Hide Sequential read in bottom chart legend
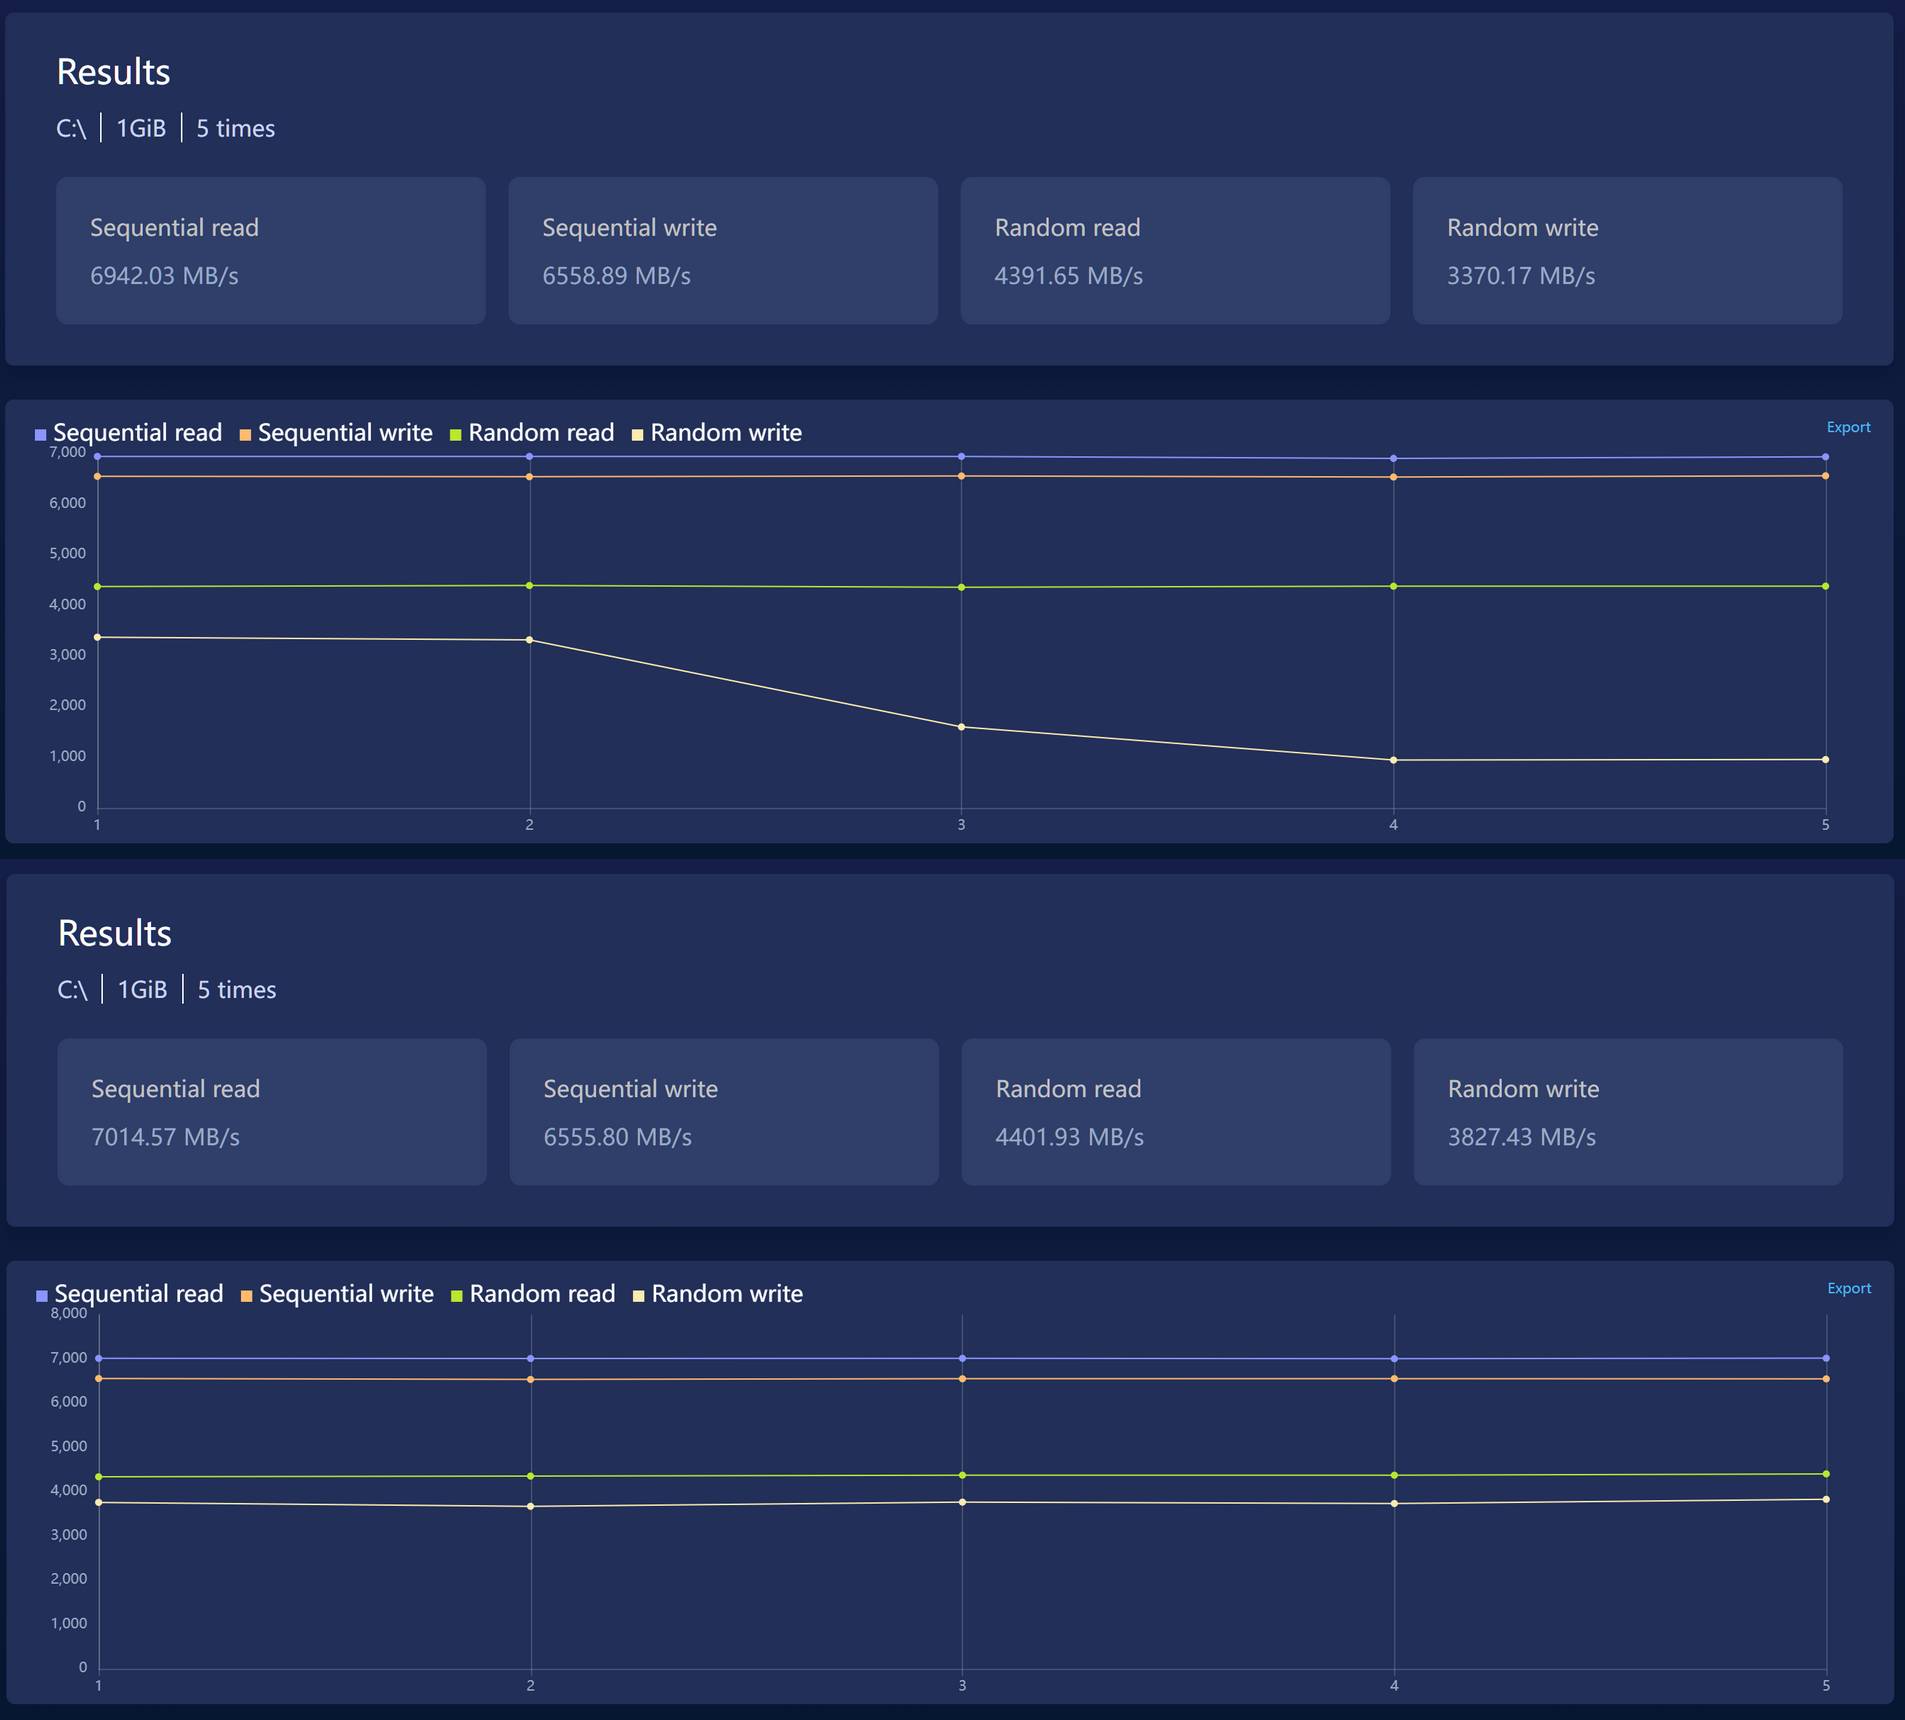Image resolution: width=1905 pixels, height=1720 pixels. [x=130, y=1294]
